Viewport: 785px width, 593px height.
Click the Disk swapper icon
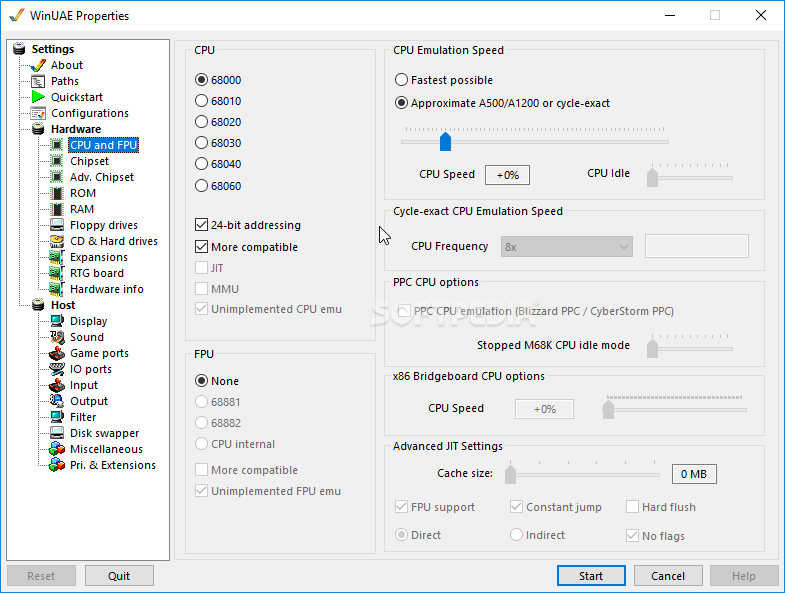(57, 433)
